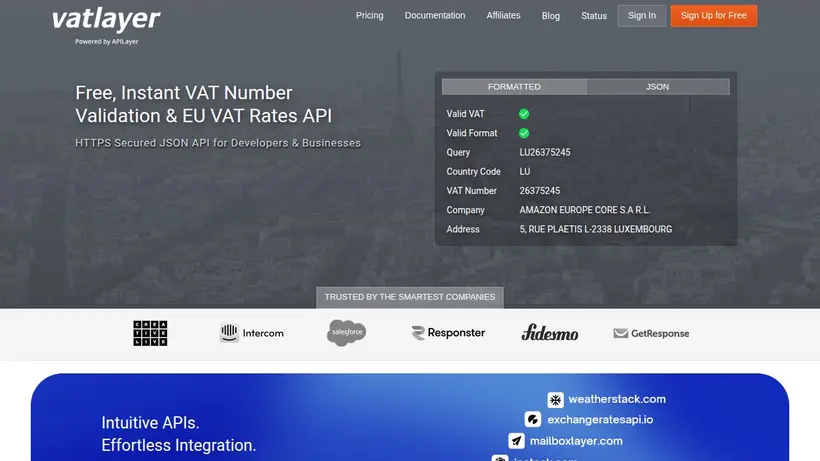Open the mailboxlayer.com link
This screenshot has width=820, height=461.
[576, 441]
